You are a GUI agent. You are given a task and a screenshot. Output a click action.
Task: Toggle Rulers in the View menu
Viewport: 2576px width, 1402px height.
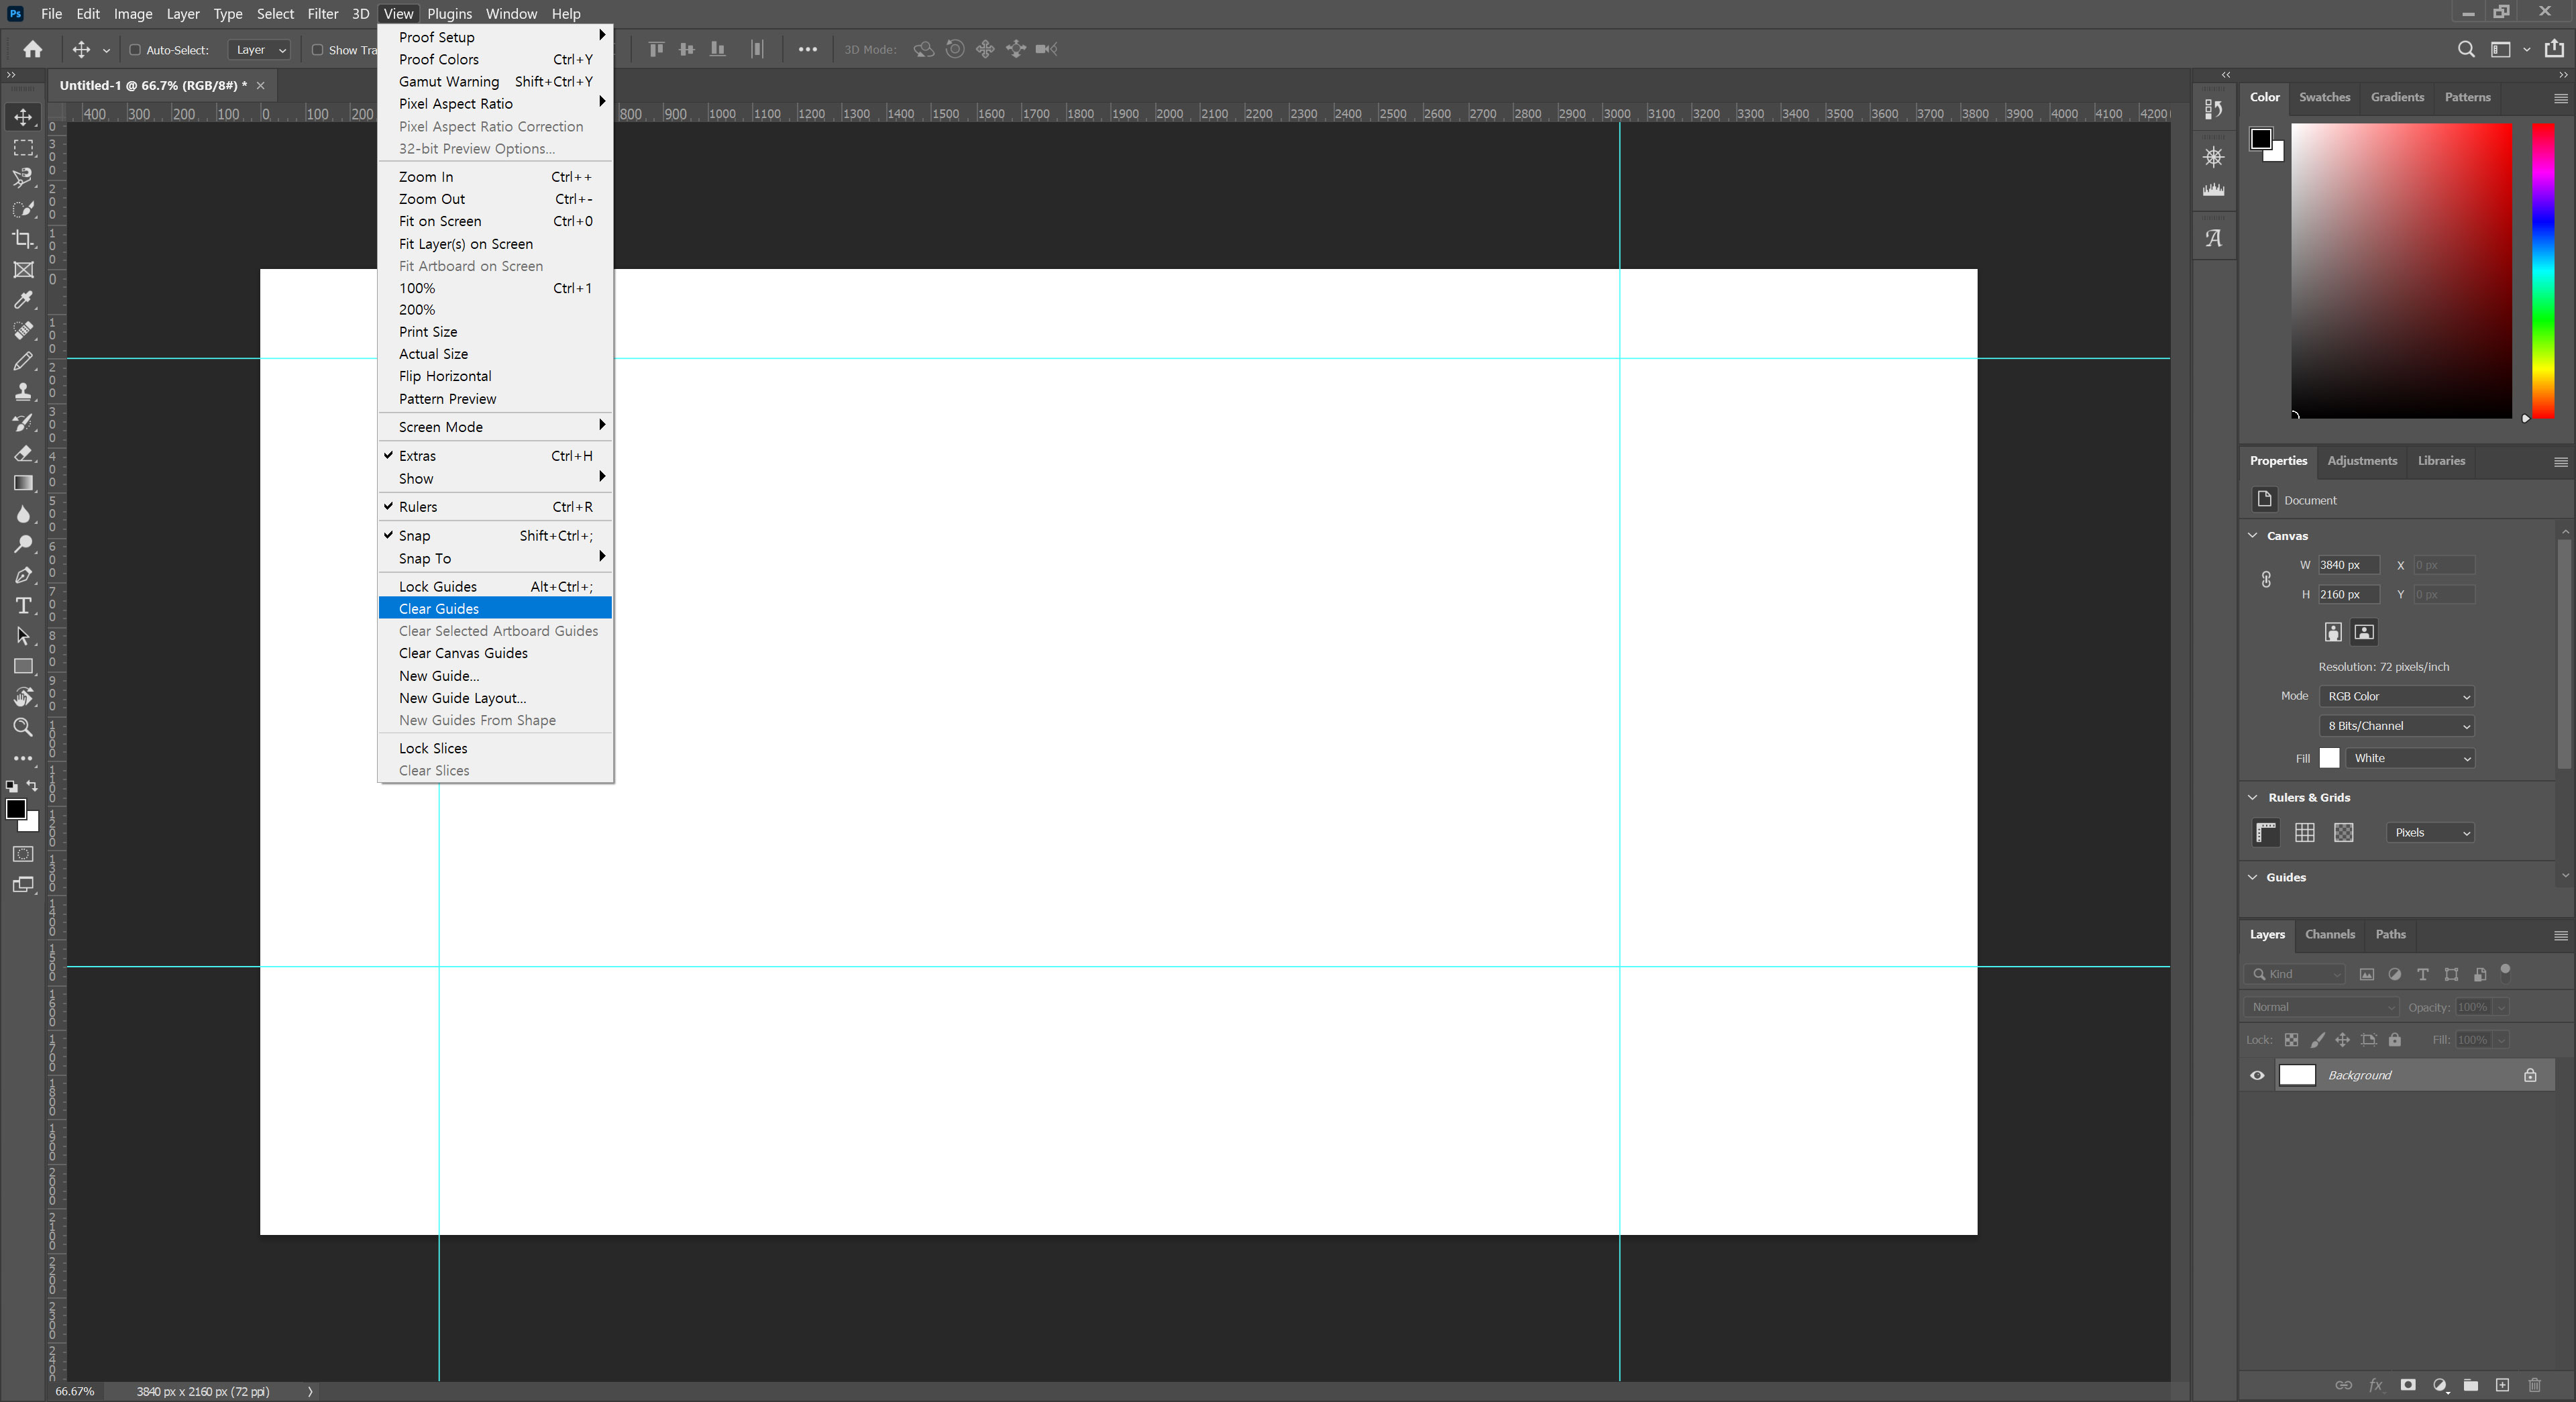click(x=418, y=507)
